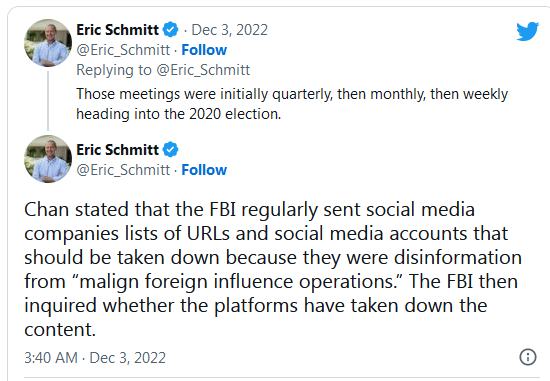Image resolution: width=550 pixels, height=381 pixels.
Task: Click the @Eric_Schmitt mention after Replying to
Action: [203, 70]
